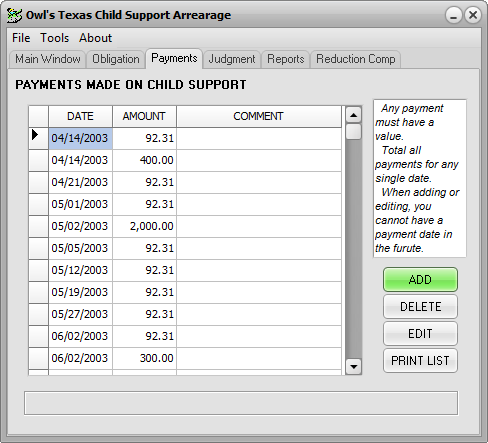Select current row indicator arrow for first payment
Screen dimensions: 488x443
pos(35,135)
